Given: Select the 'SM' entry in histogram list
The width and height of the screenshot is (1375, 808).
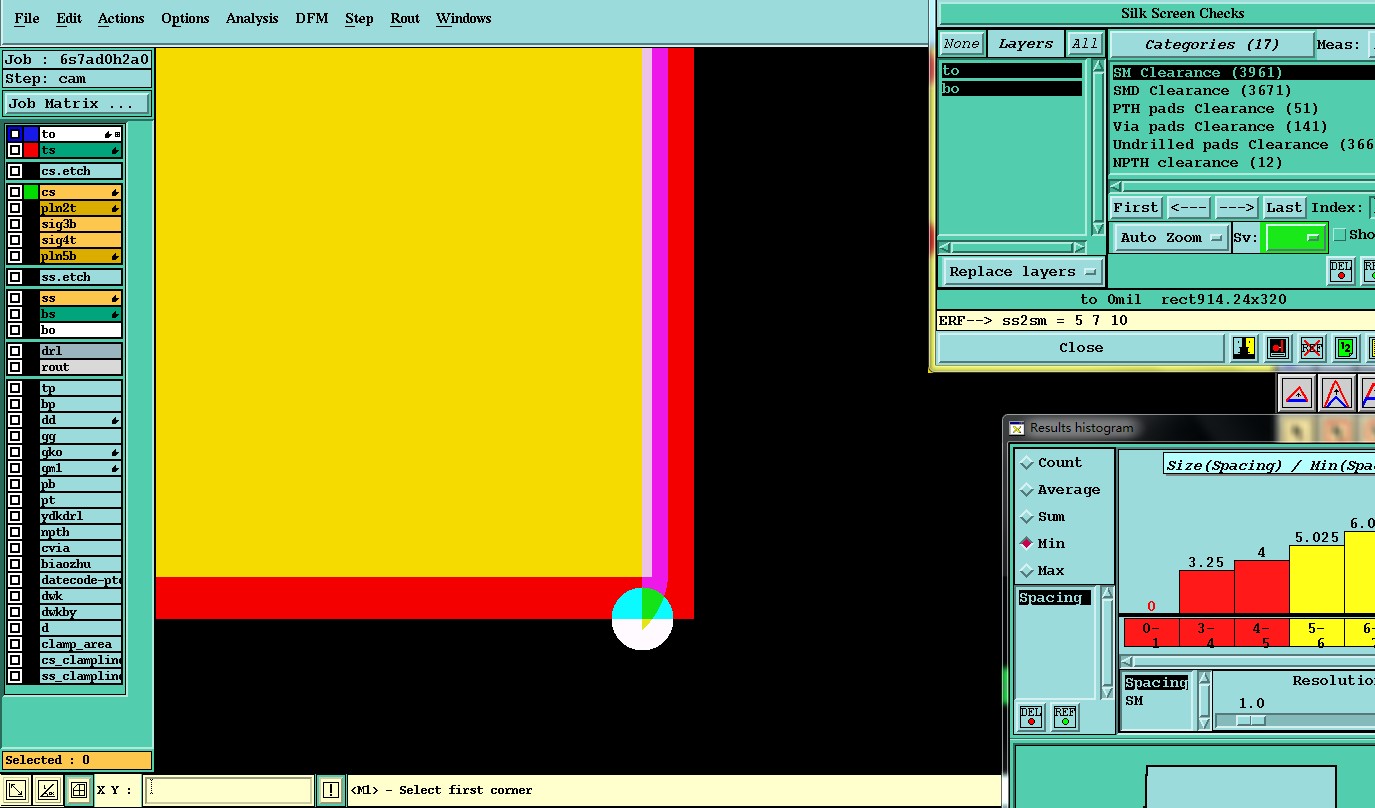Looking at the screenshot, I should click(x=1134, y=702).
